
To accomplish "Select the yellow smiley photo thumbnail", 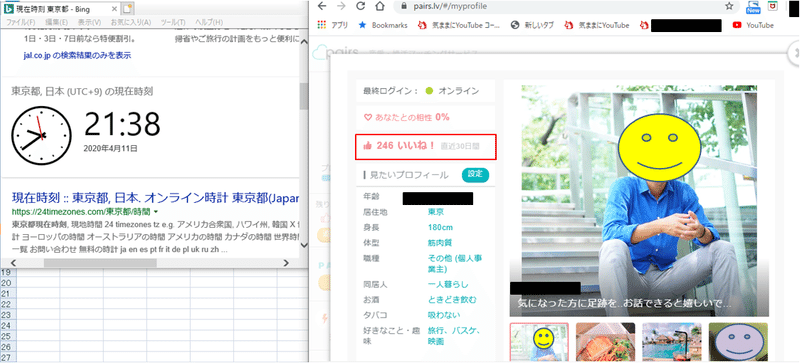I will coord(539,341).
